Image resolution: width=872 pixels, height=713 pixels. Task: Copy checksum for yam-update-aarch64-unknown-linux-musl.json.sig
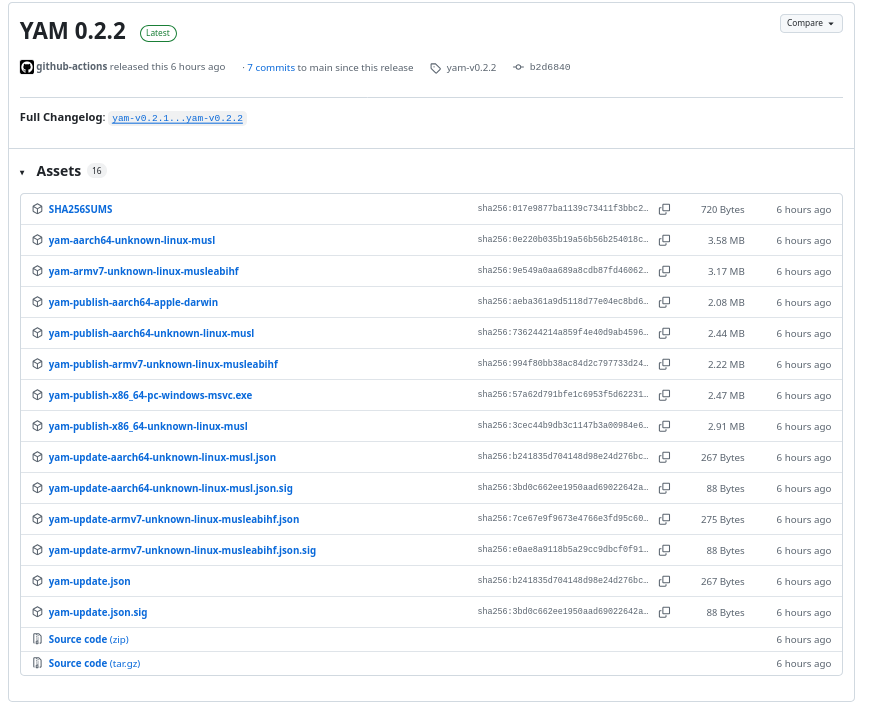[x=664, y=488]
